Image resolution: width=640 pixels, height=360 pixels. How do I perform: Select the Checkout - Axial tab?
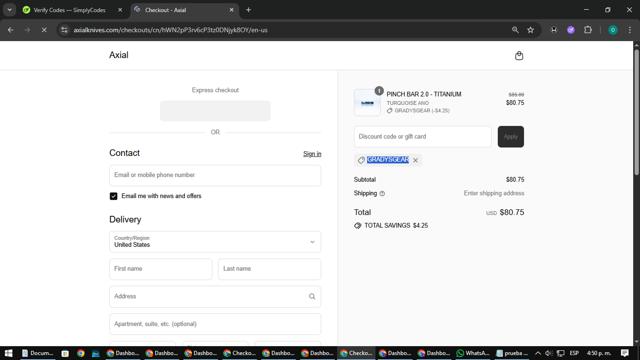click(x=184, y=10)
